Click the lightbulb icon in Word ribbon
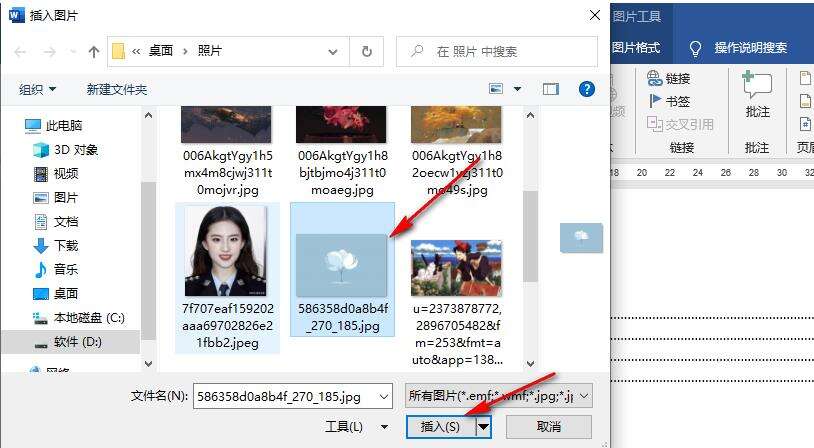This screenshot has width=814, height=448. coord(695,49)
